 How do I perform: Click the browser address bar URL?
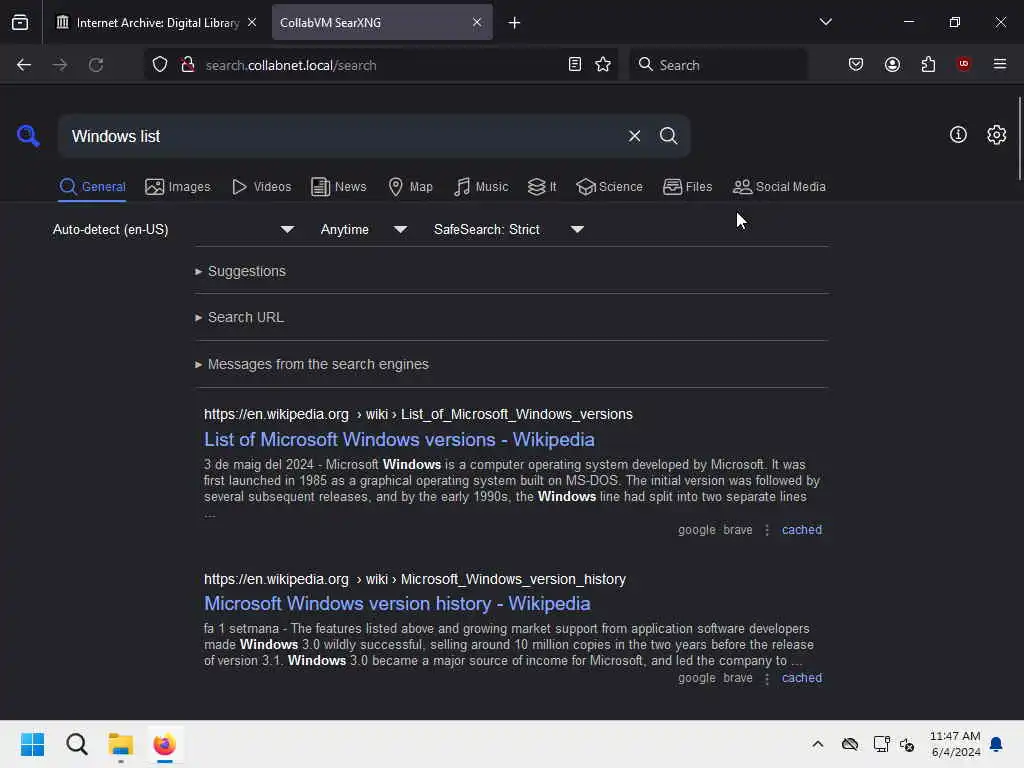381,65
